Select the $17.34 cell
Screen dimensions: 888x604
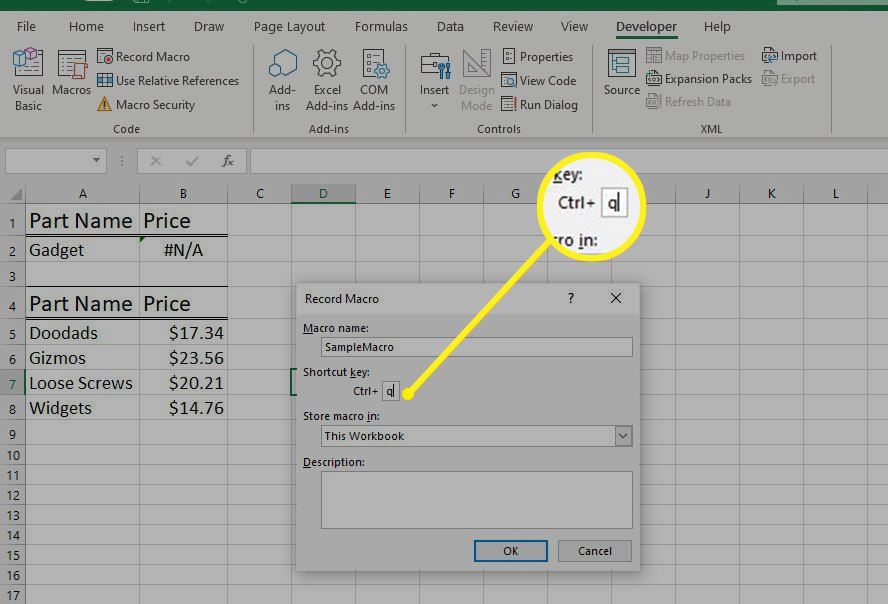tap(183, 333)
